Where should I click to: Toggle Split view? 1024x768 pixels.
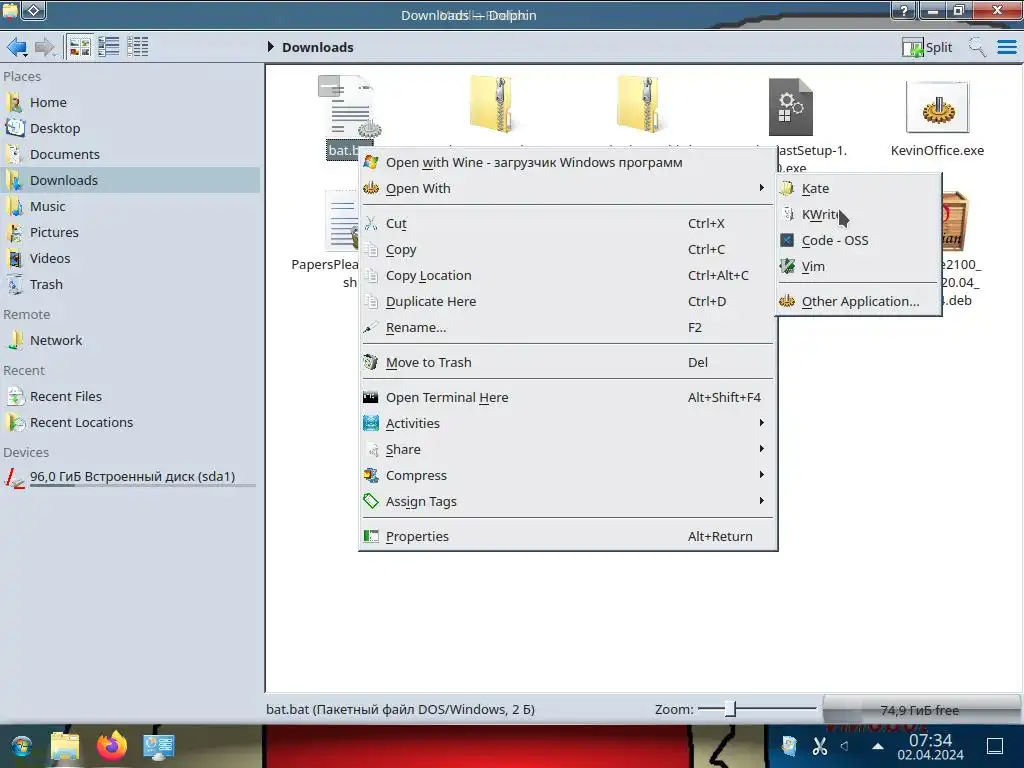point(927,47)
